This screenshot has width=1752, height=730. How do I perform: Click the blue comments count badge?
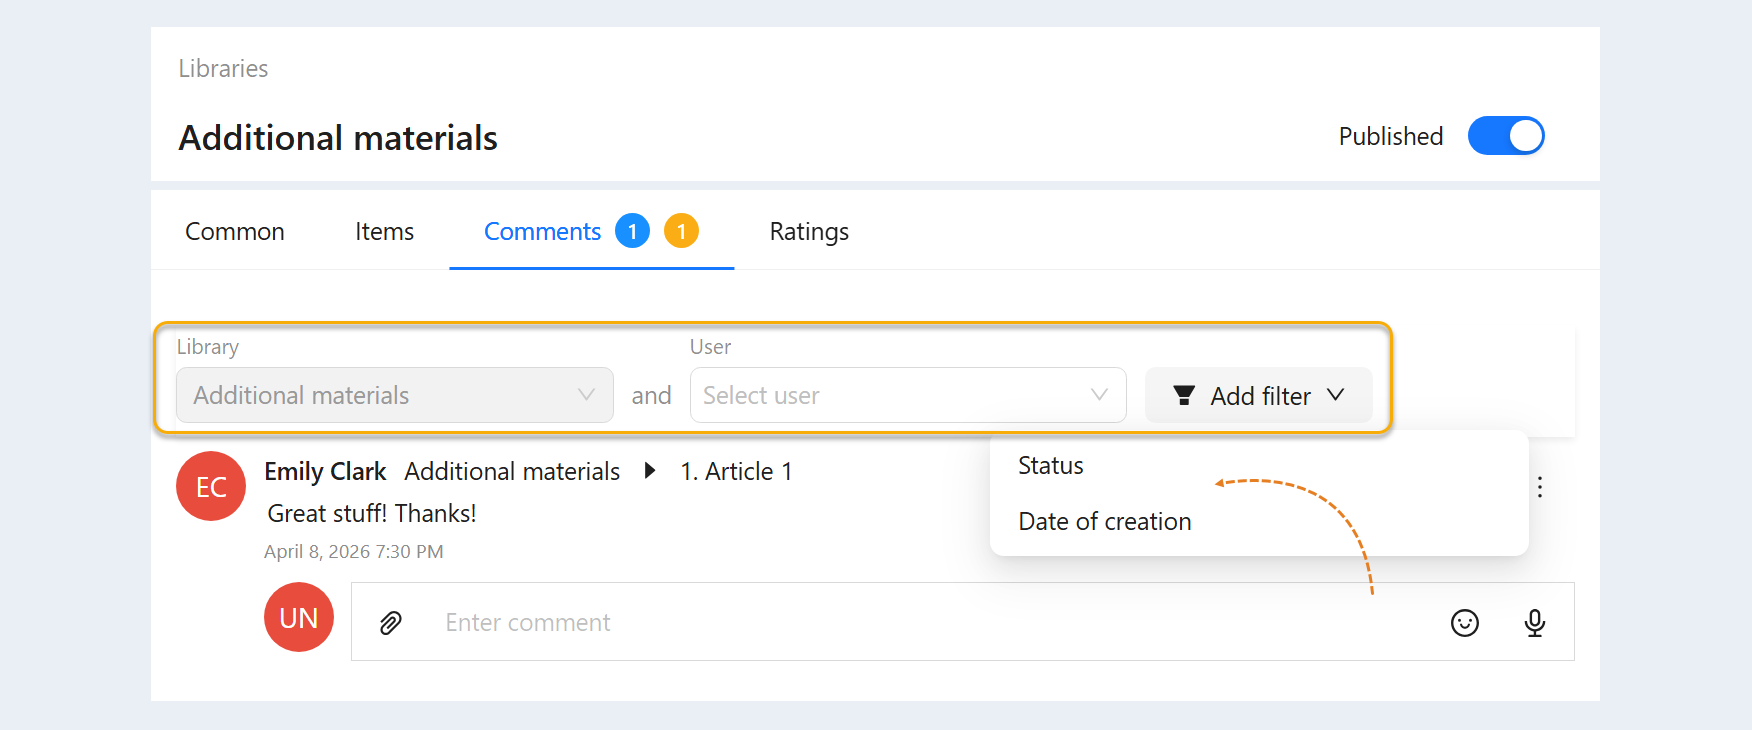pos(632,231)
